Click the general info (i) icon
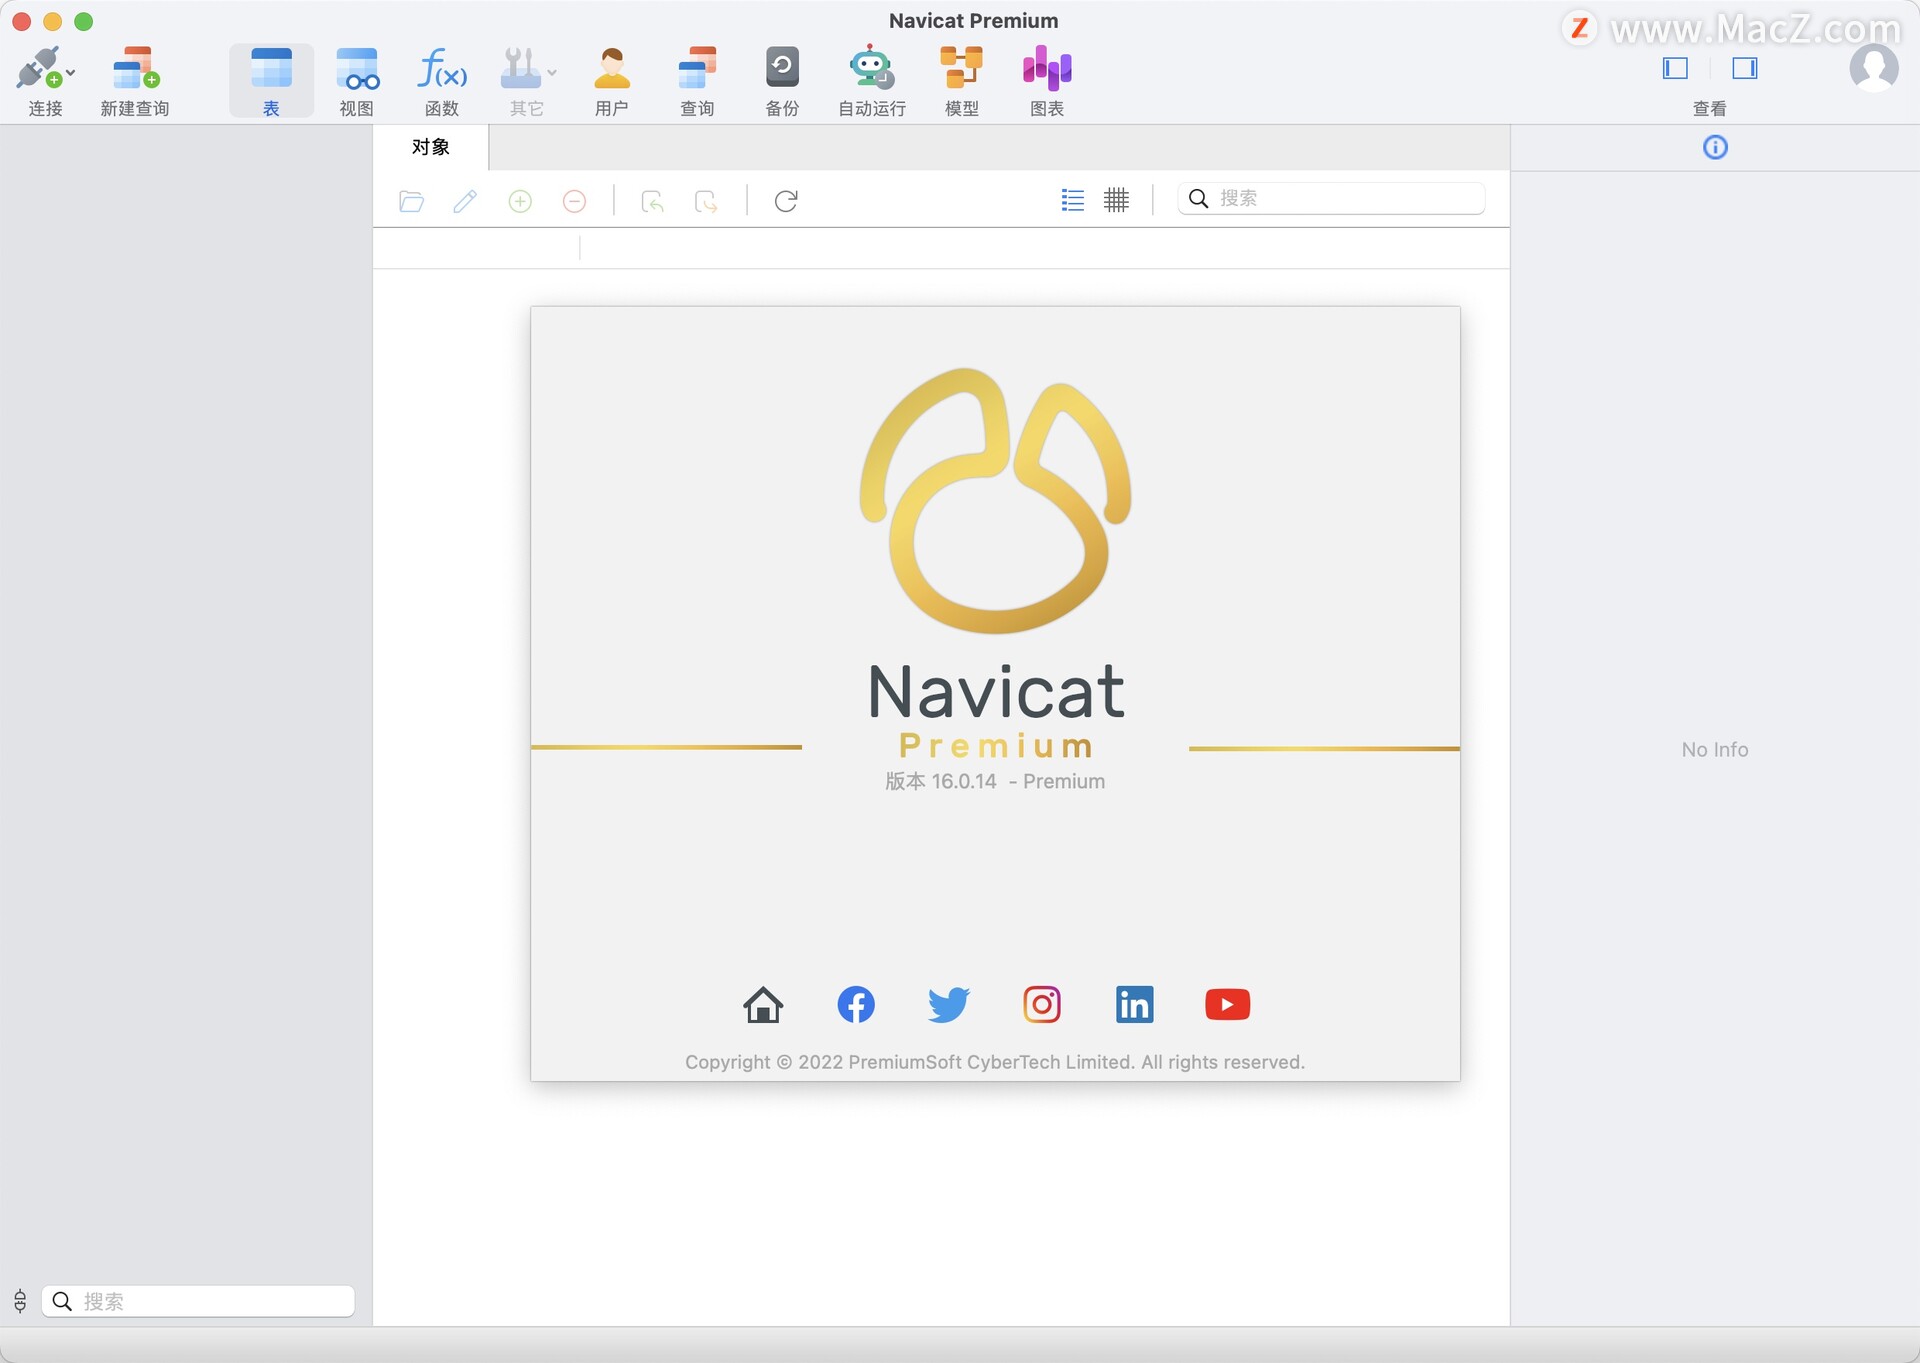Screen dimensions: 1920x1363 click(x=1715, y=148)
